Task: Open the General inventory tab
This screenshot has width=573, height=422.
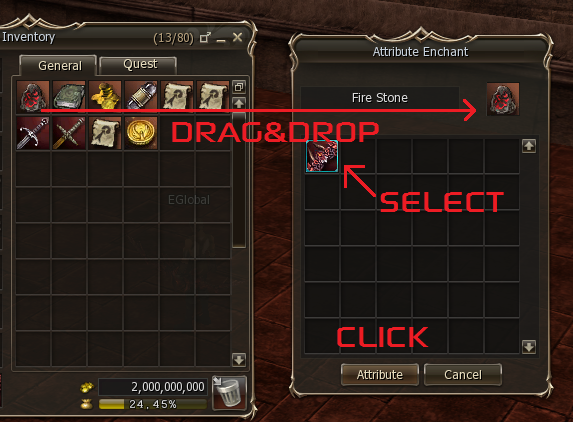Action: click(58, 66)
